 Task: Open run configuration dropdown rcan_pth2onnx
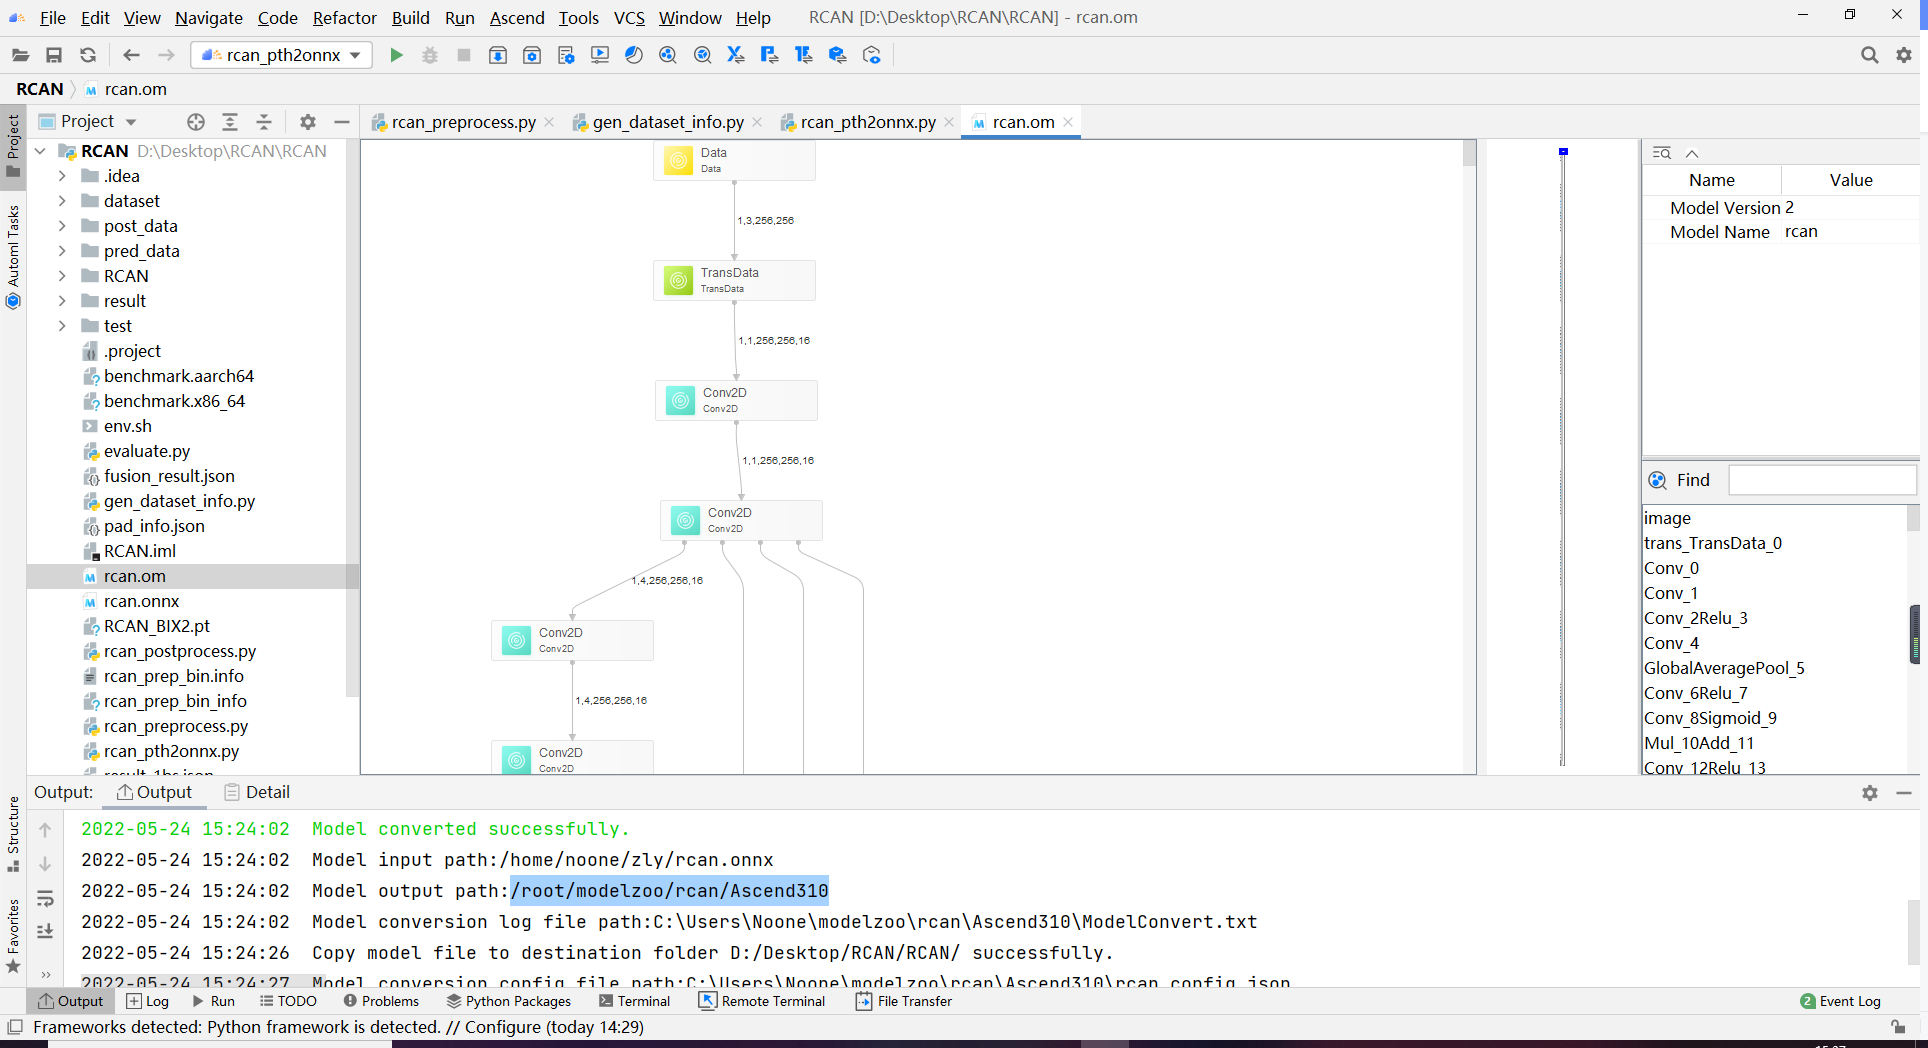point(282,55)
